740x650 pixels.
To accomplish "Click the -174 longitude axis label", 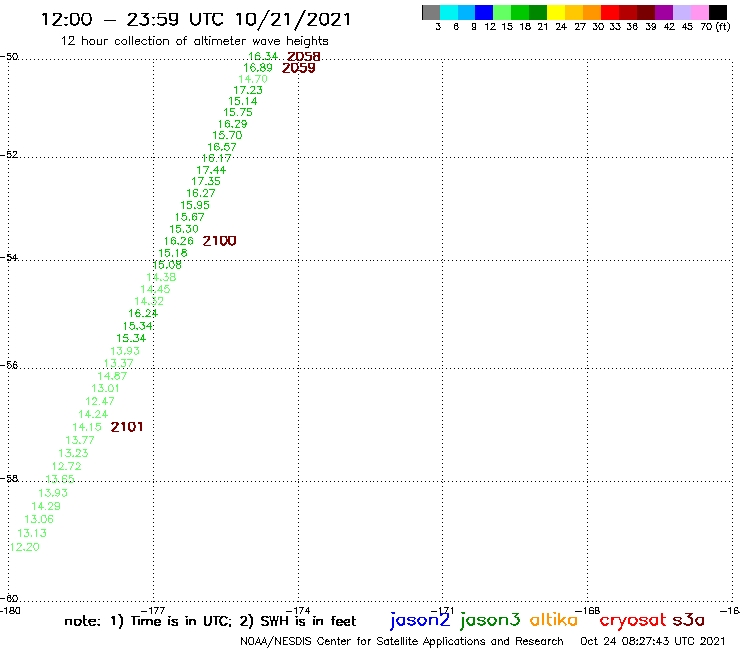I will click(299, 610).
